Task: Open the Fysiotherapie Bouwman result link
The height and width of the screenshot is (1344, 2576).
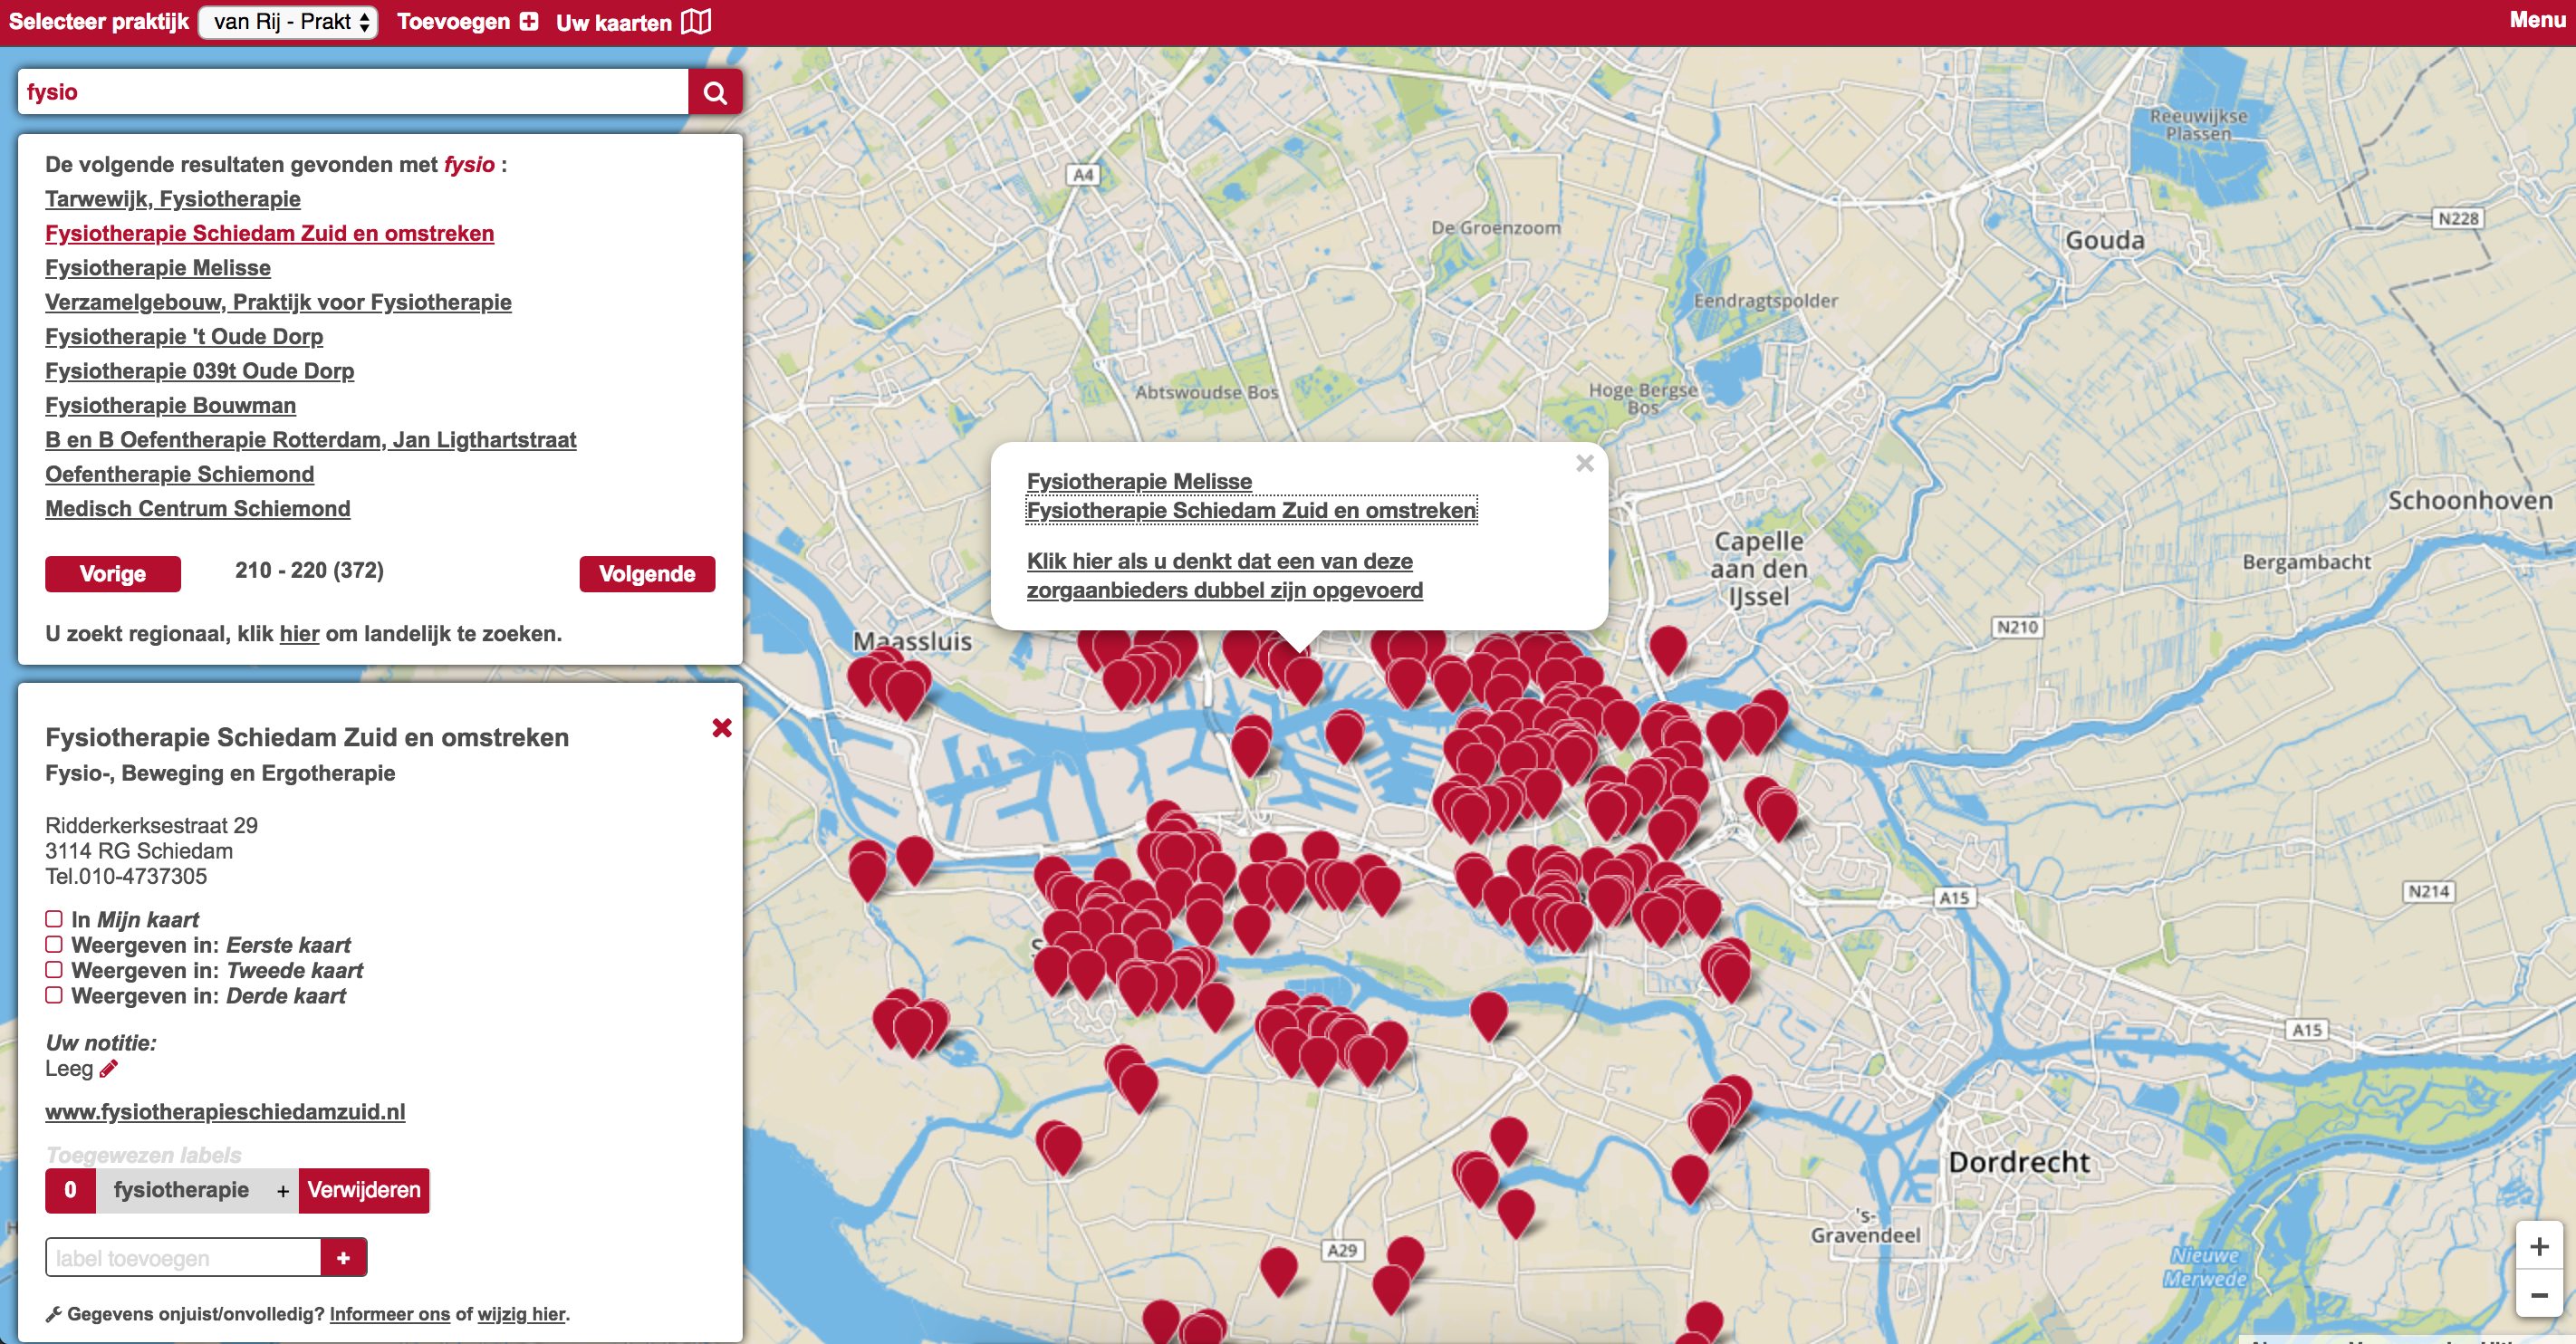Action: [x=170, y=405]
